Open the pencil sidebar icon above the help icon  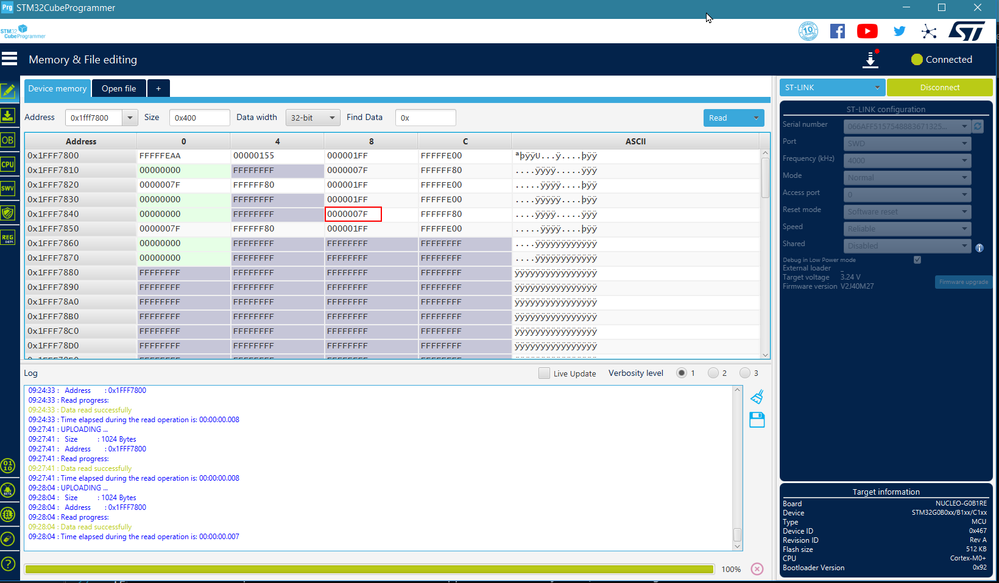(8, 539)
